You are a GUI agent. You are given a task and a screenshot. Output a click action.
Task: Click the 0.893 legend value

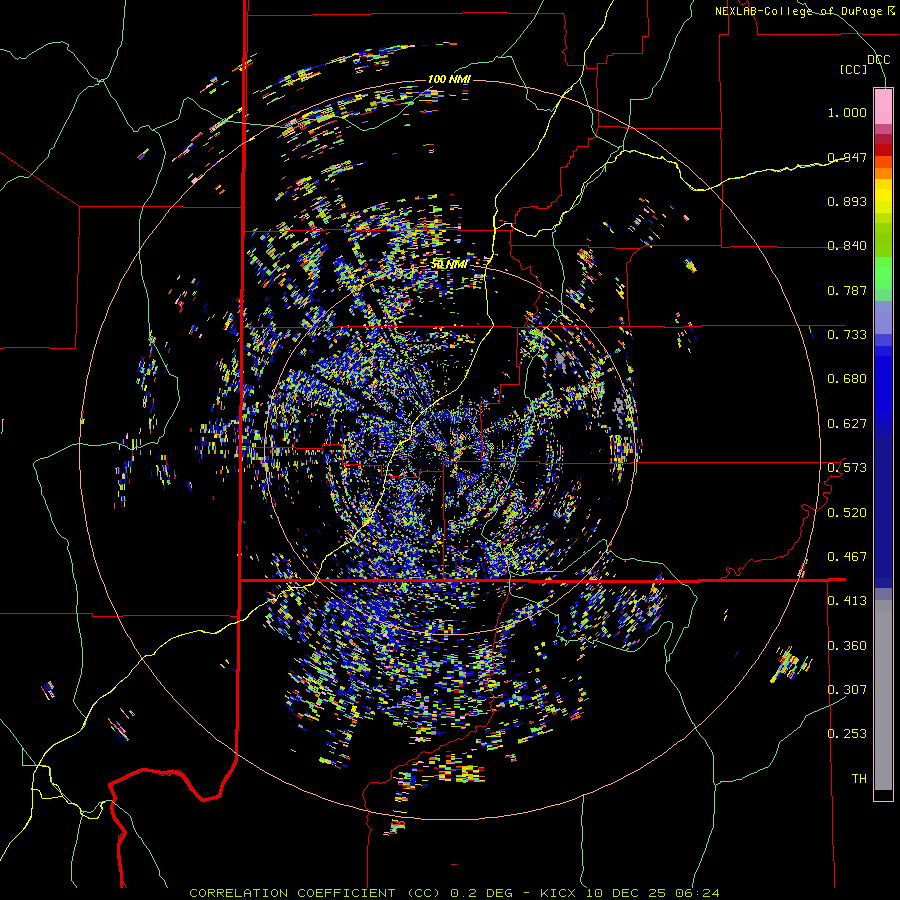(847, 201)
